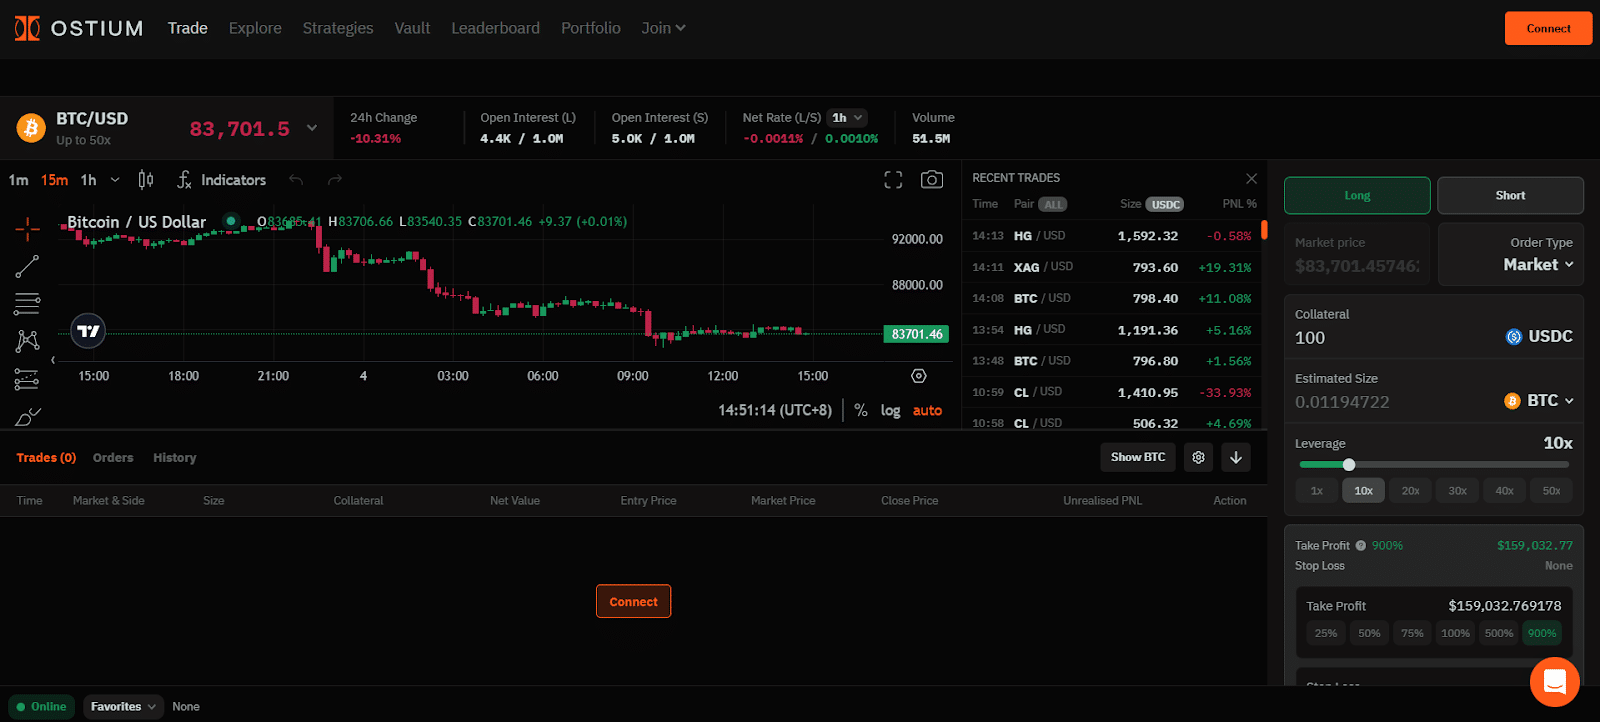Click the download arrow icon
1600x722 pixels.
pos(1236,457)
